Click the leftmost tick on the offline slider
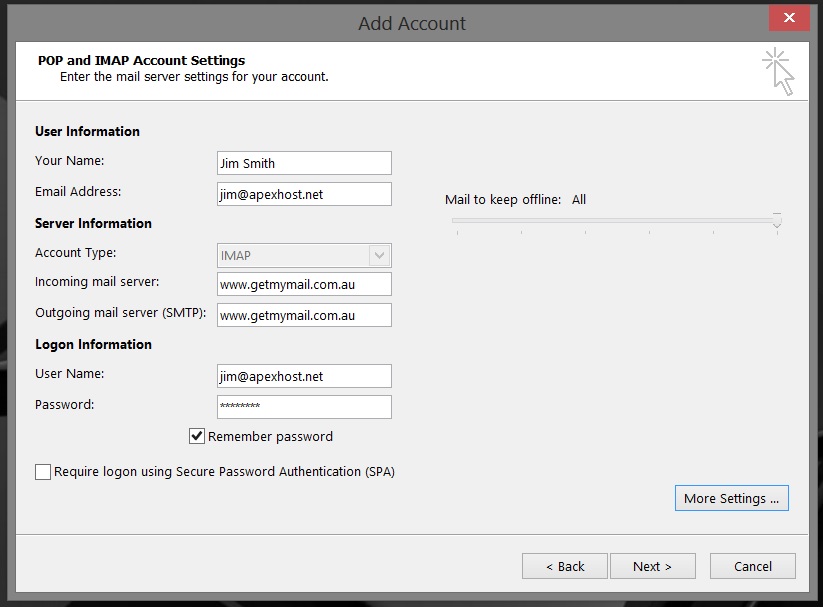Viewport: 823px width, 607px height. (x=456, y=231)
